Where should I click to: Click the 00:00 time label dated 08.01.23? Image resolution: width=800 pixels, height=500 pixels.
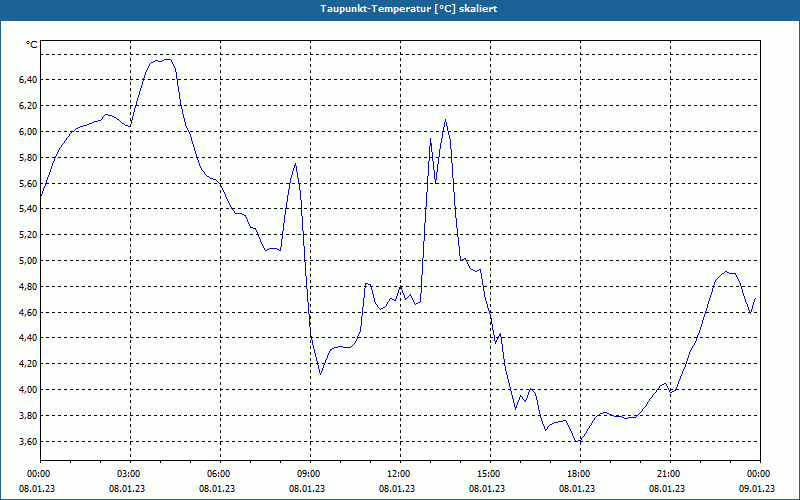(37, 474)
